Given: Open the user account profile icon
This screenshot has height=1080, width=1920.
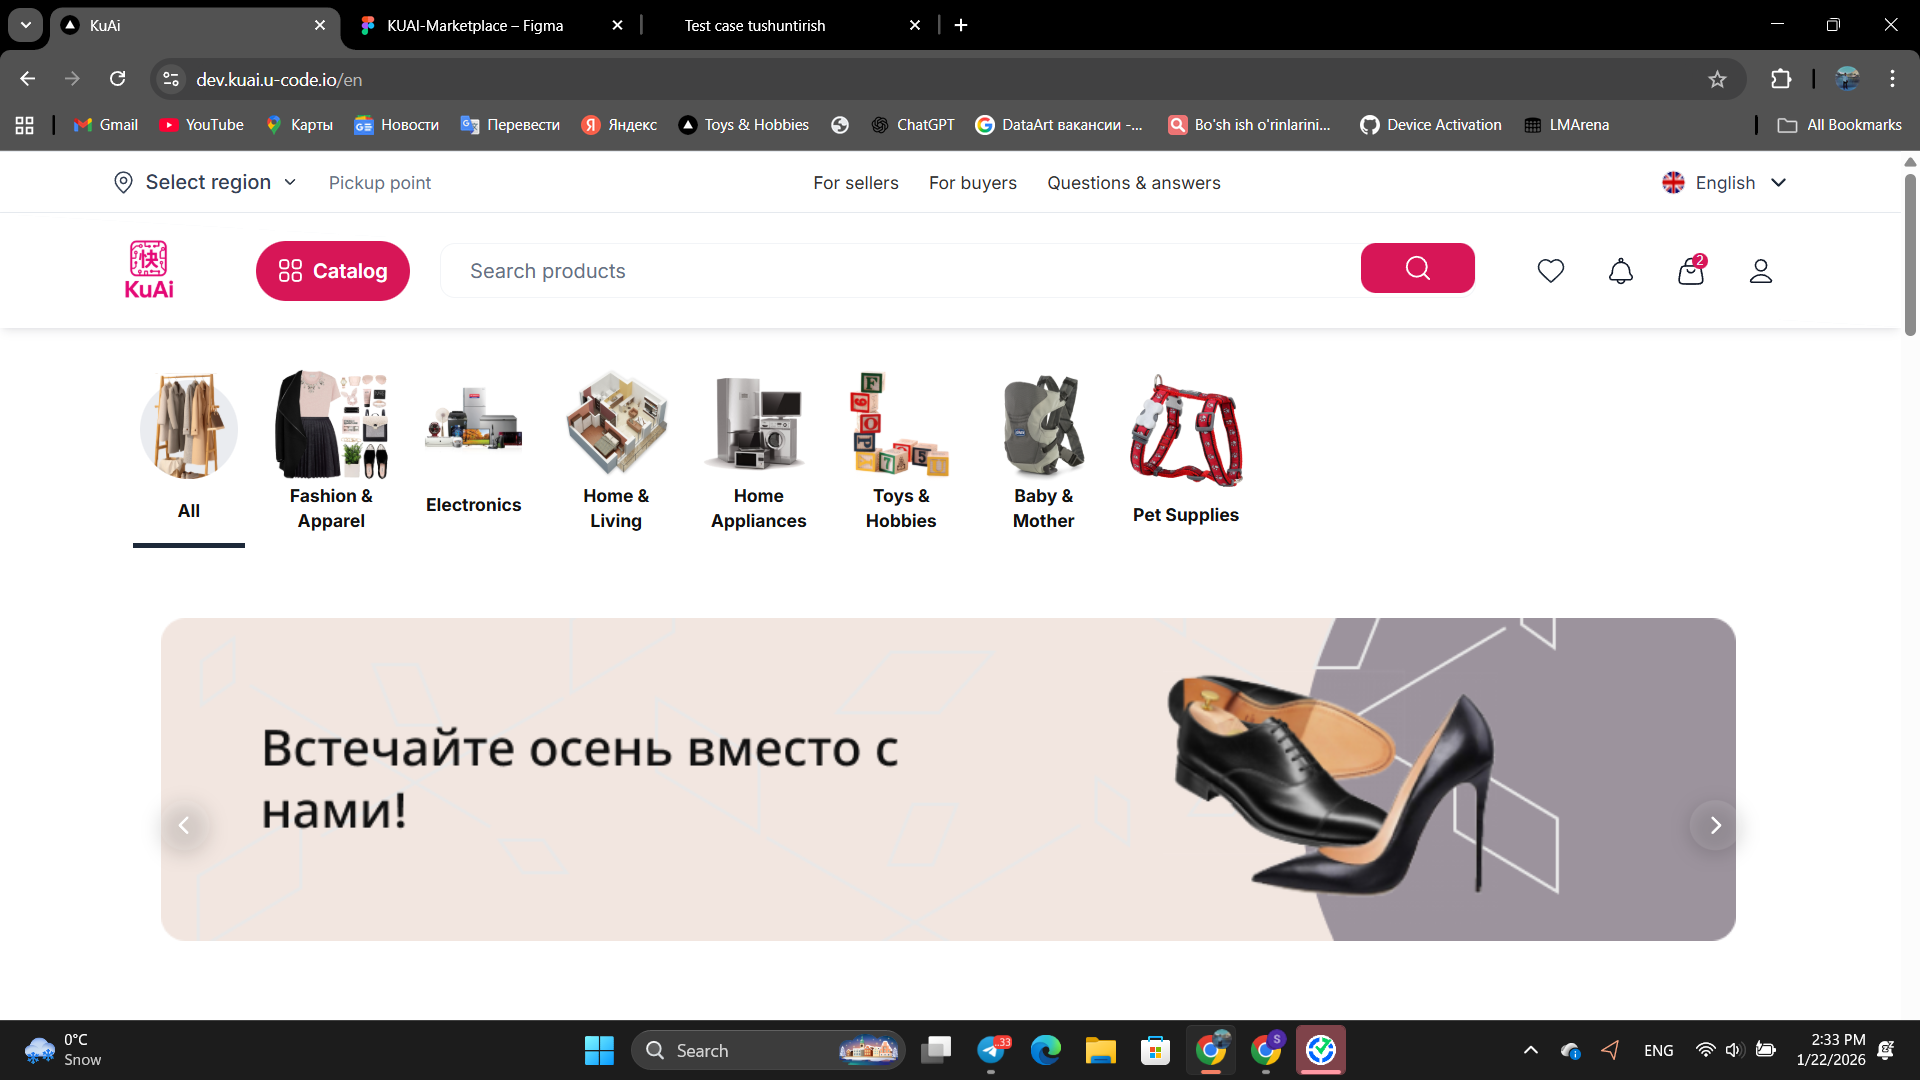Looking at the screenshot, I should [1761, 270].
